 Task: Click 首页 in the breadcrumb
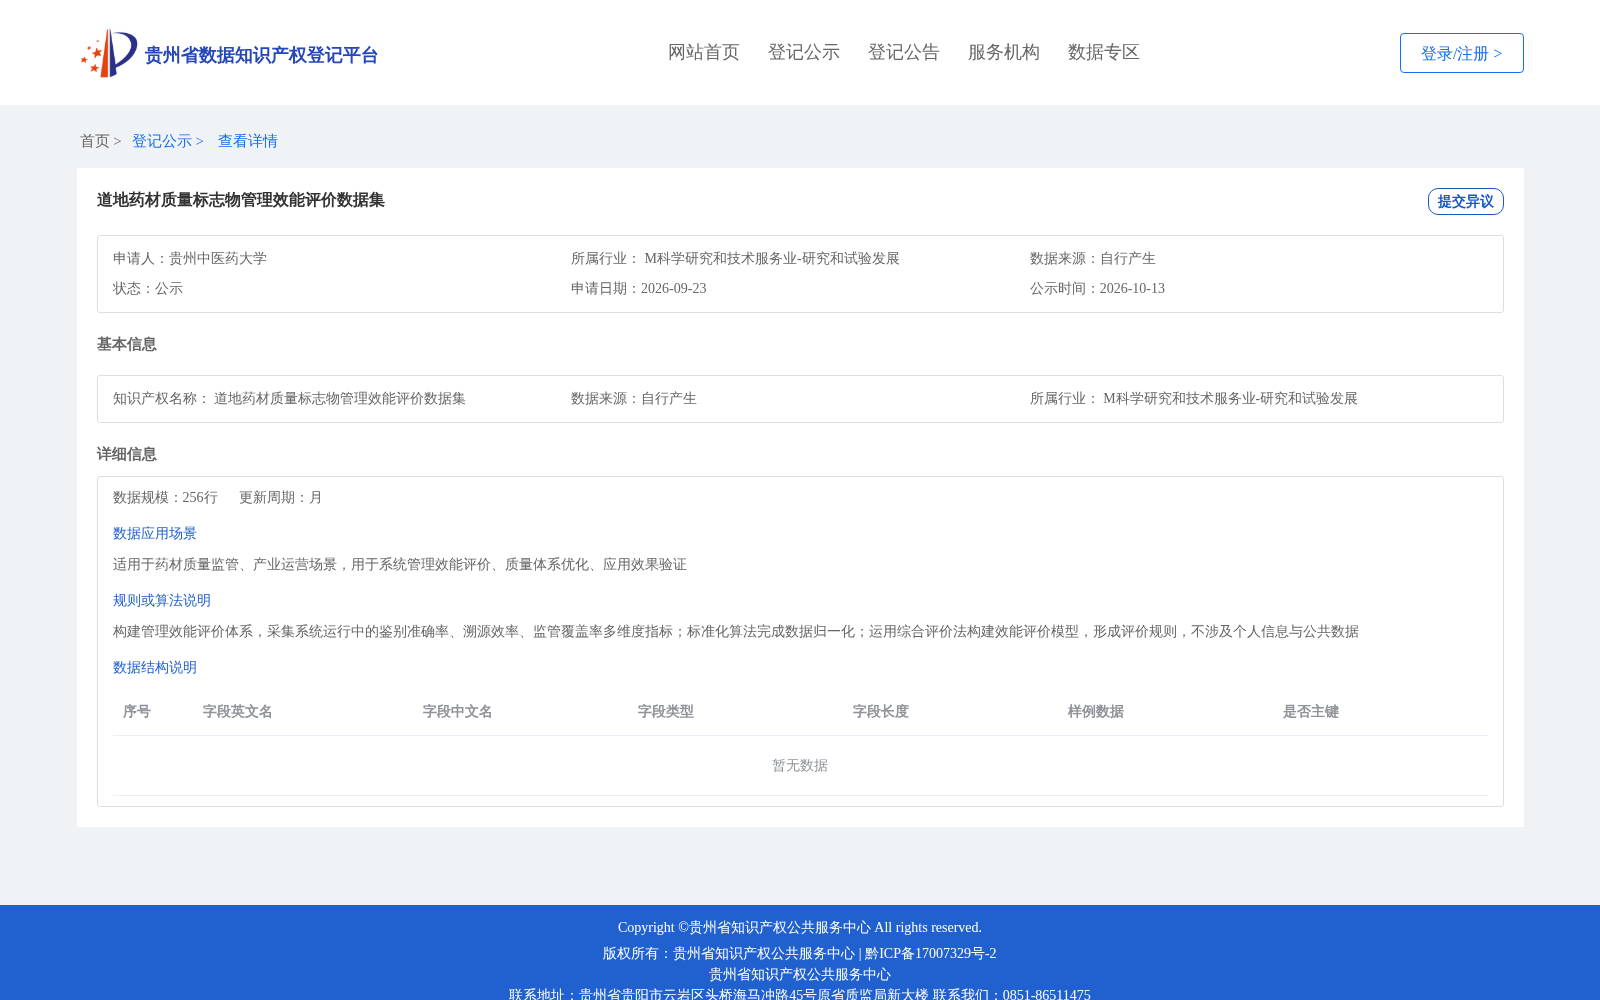tap(95, 141)
